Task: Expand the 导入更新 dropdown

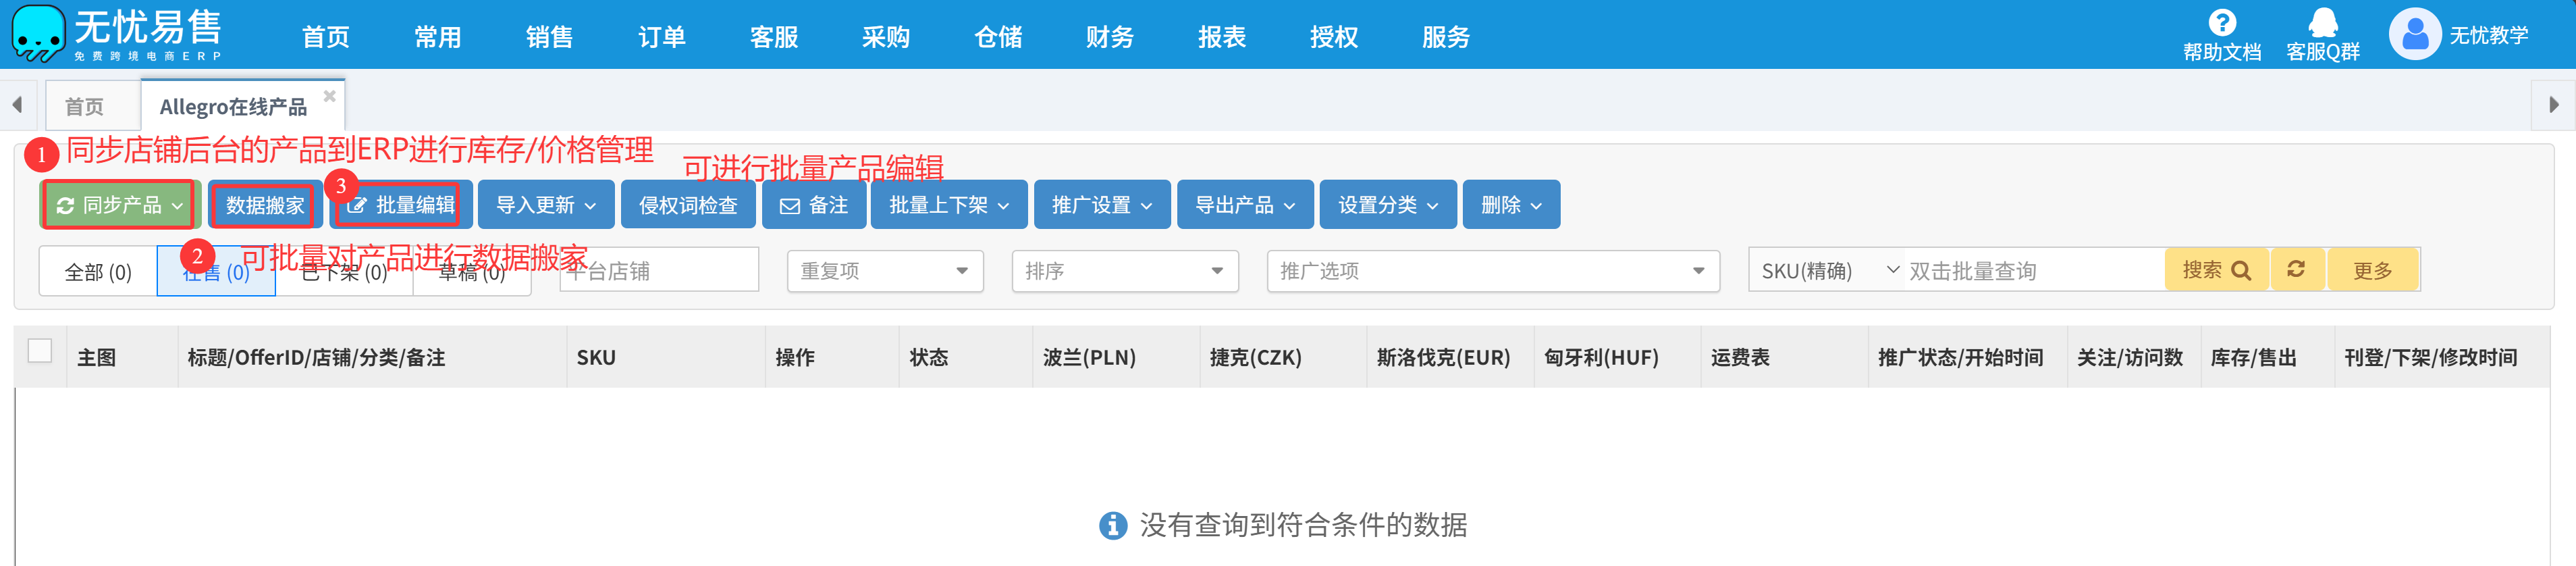Action: [x=547, y=205]
